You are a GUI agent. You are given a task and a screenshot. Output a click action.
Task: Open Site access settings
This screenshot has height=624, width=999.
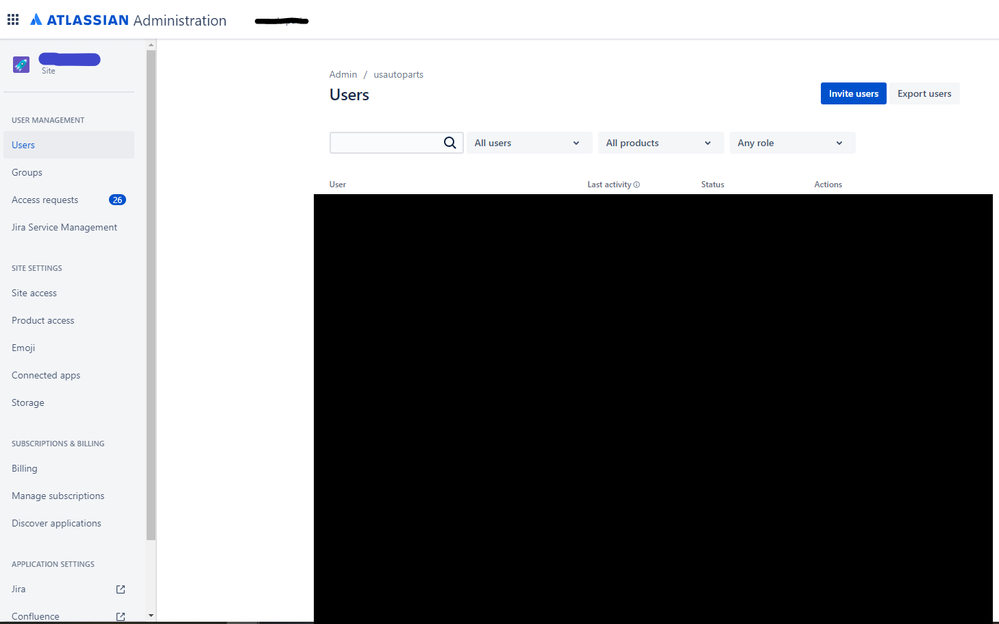pos(34,293)
